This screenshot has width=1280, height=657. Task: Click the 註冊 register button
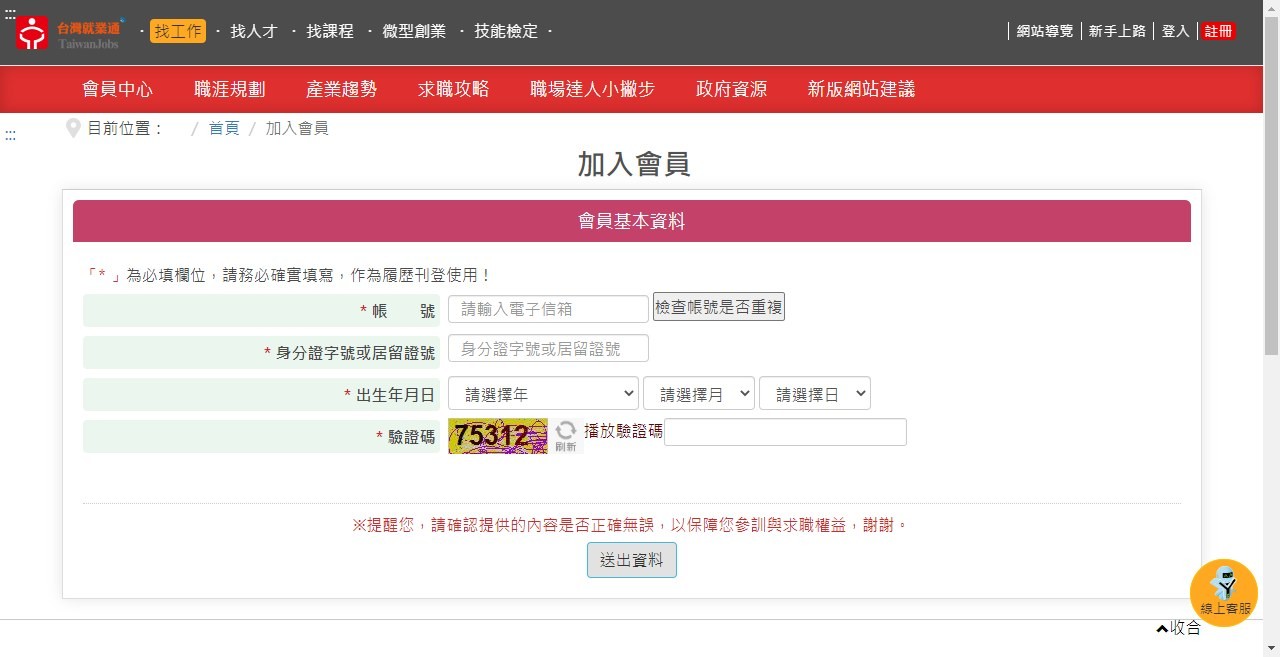[x=1218, y=31]
